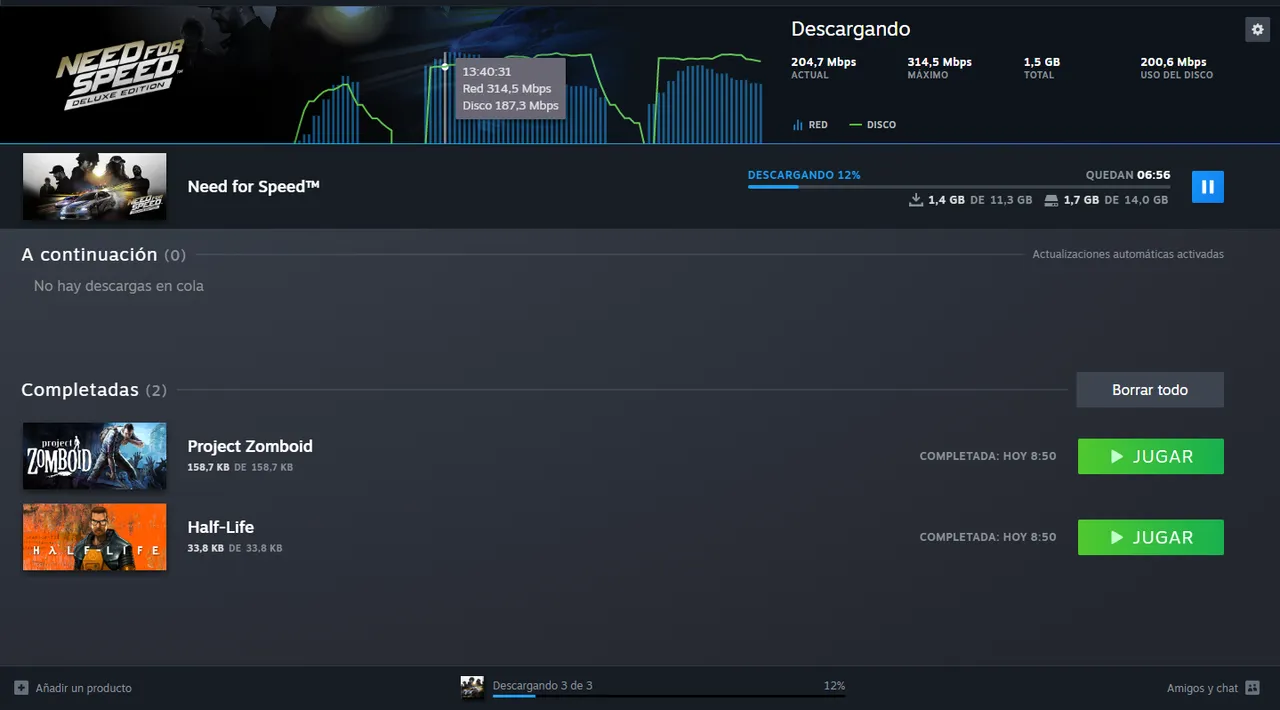The width and height of the screenshot is (1280, 710).
Task: Click bottom bar game mini thumbnail
Action: pyautogui.click(x=472, y=688)
